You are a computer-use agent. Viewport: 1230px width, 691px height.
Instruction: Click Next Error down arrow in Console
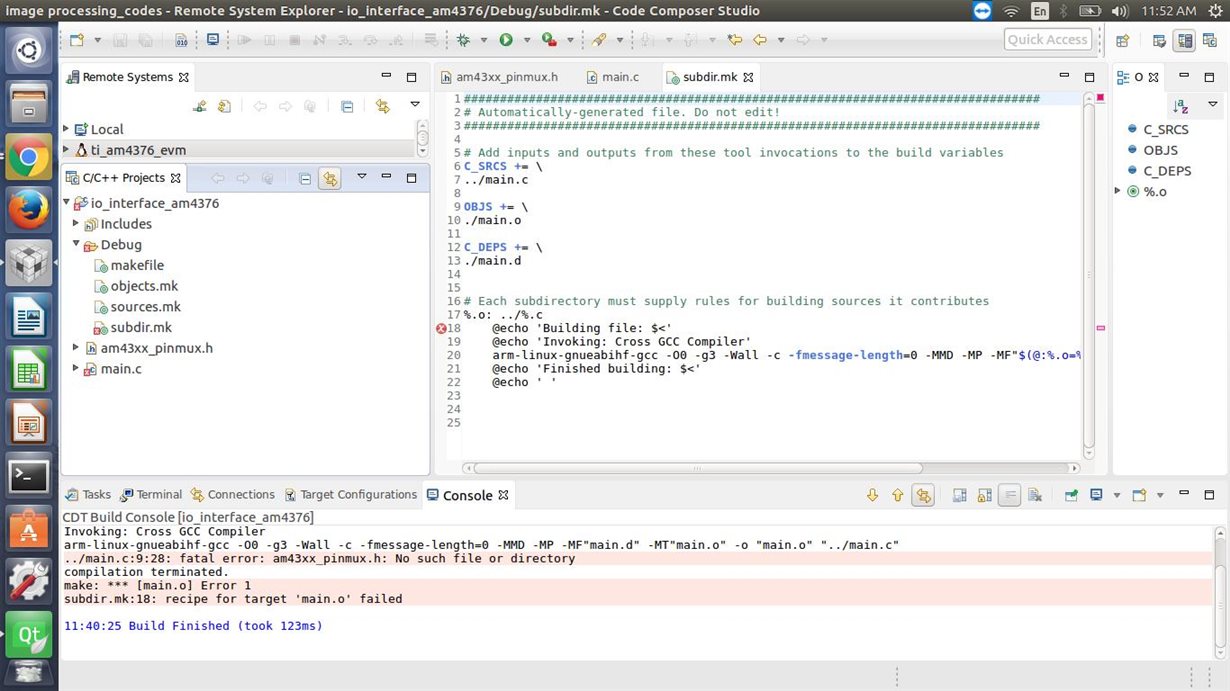coord(872,495)
